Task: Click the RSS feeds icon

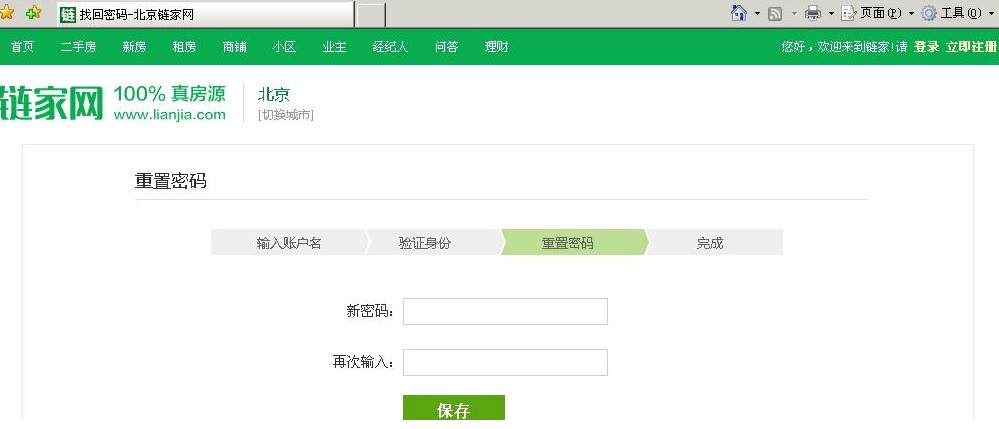Action: [775, 13]
